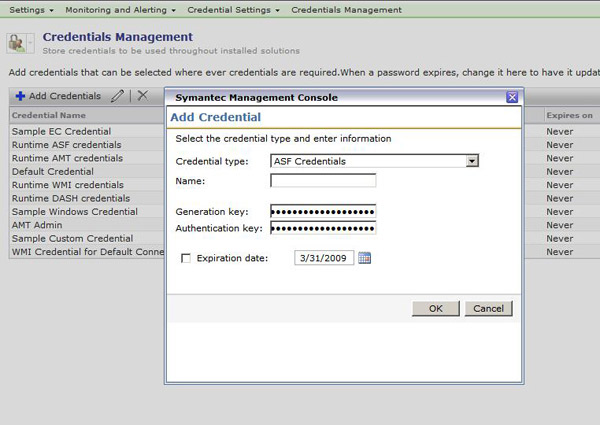Close the Symantec Management Console dialog
The image size is (600, 425).
coord(512,97)
